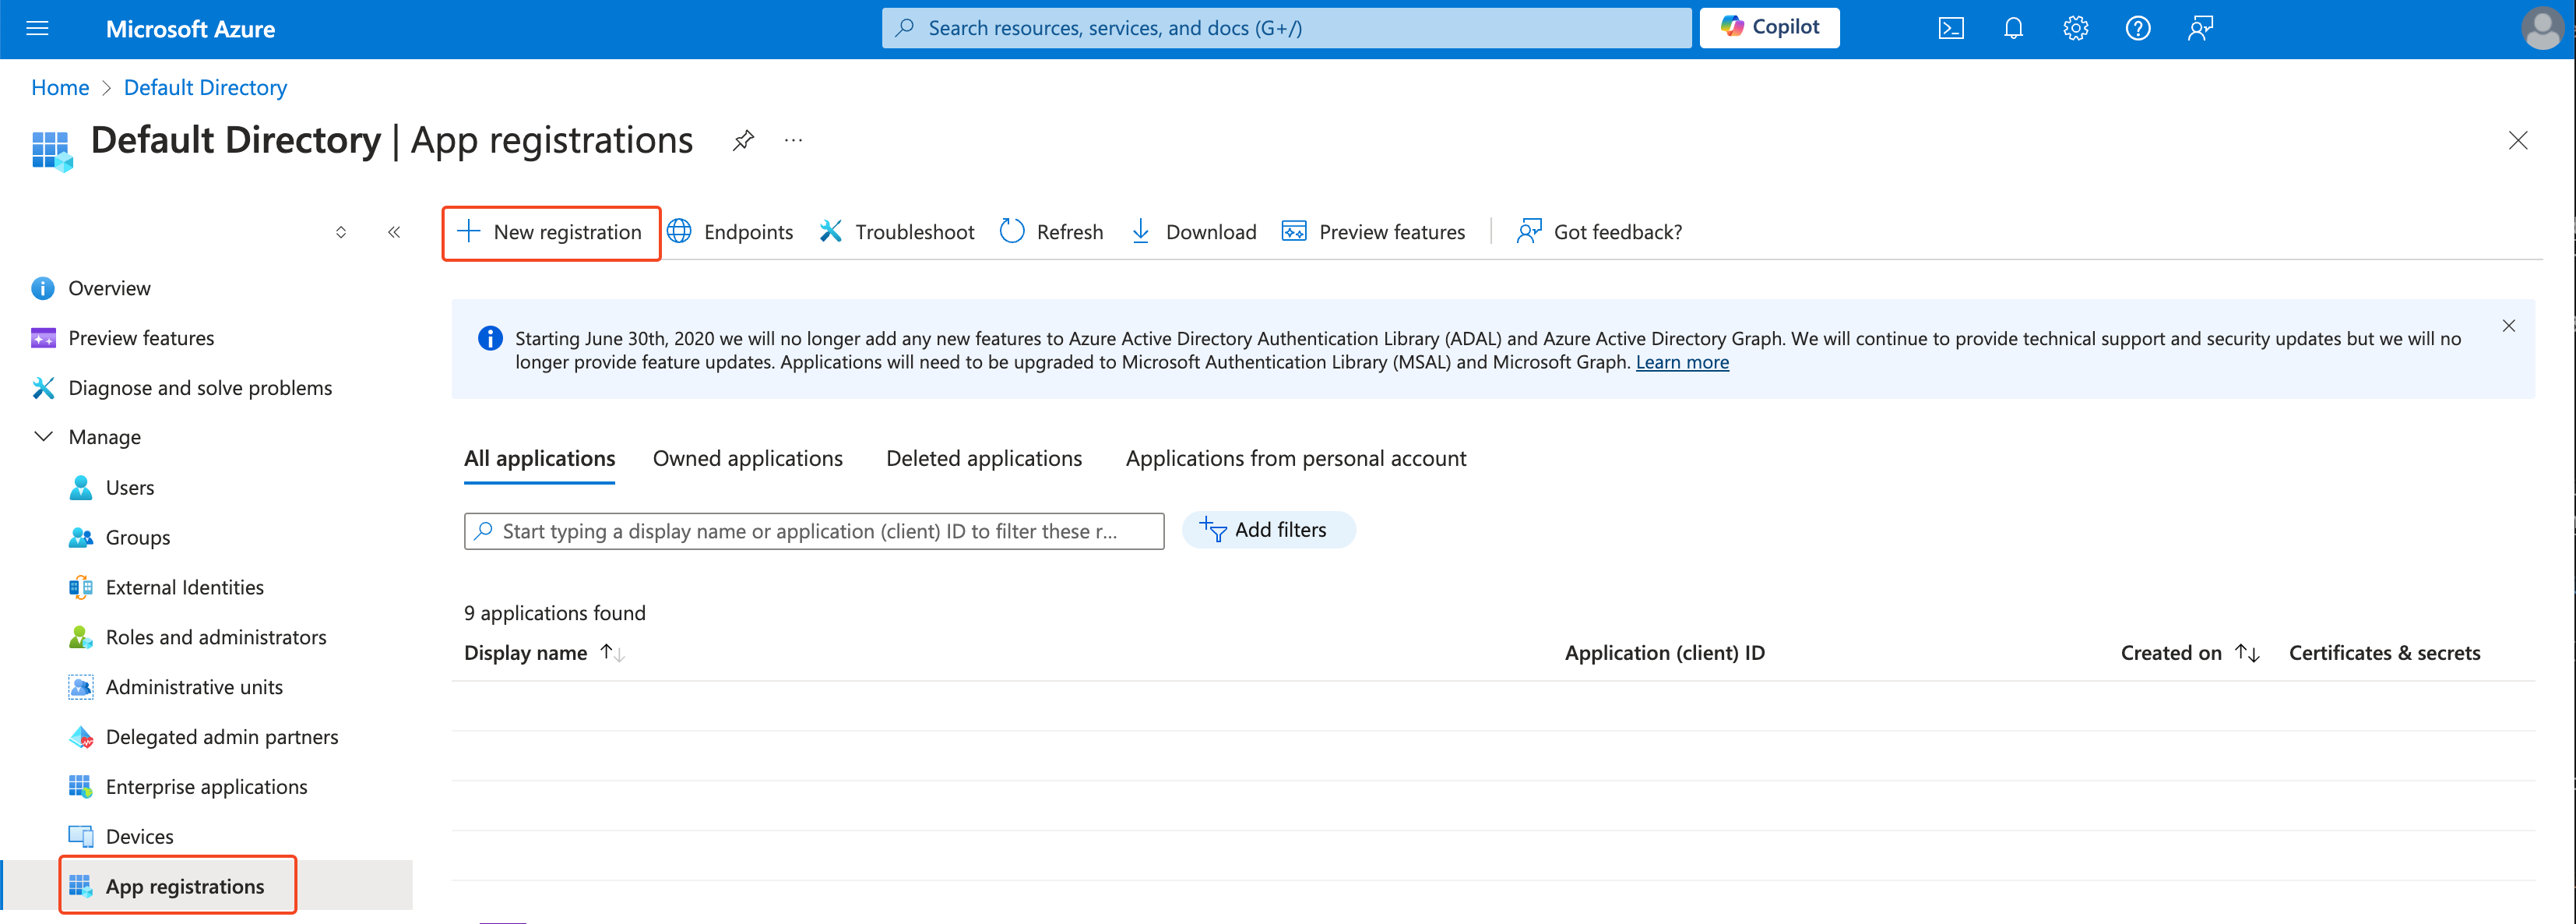Open portal settings gear icon
This screenshot has width=2576, height=924.
pos(2075,28)
